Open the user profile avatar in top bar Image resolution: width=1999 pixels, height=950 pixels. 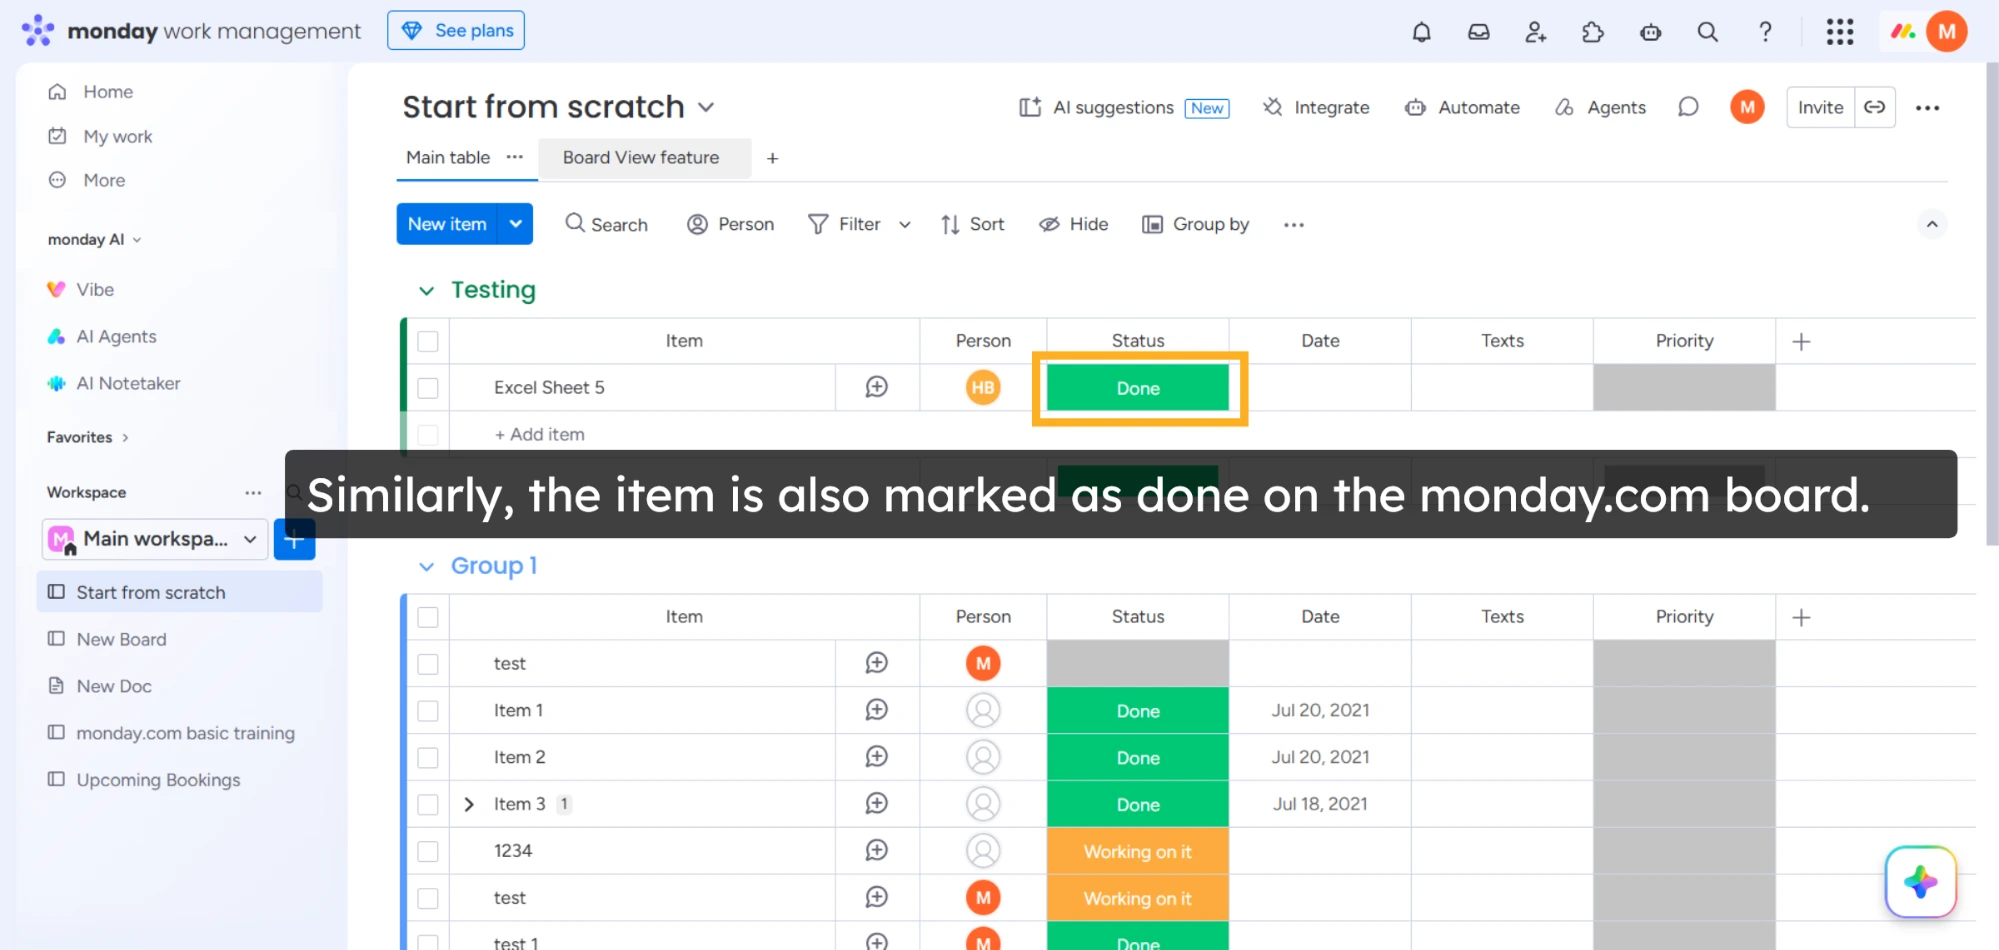tap(1947, 31)
